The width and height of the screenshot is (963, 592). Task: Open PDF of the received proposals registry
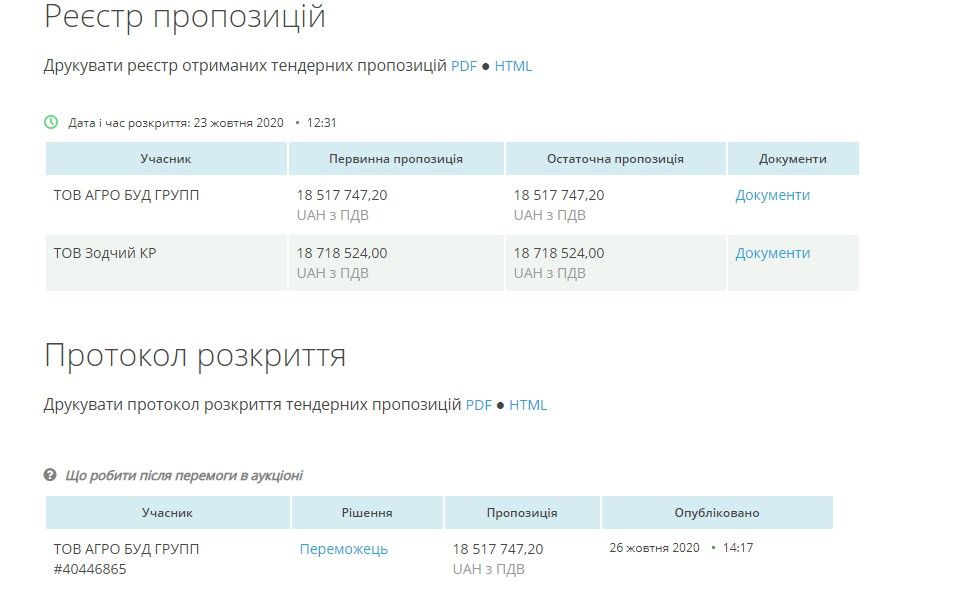[463, 66]
